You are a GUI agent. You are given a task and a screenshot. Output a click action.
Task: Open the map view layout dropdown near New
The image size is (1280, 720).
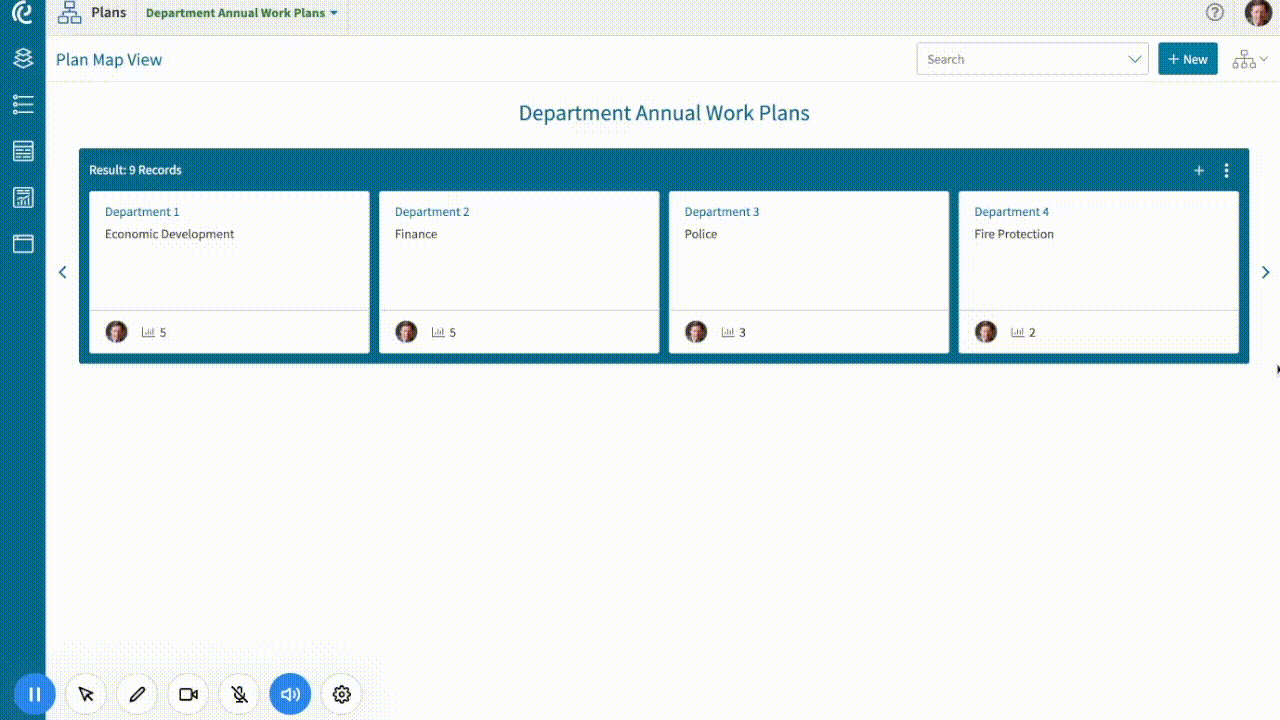(x=1248, y=58)
